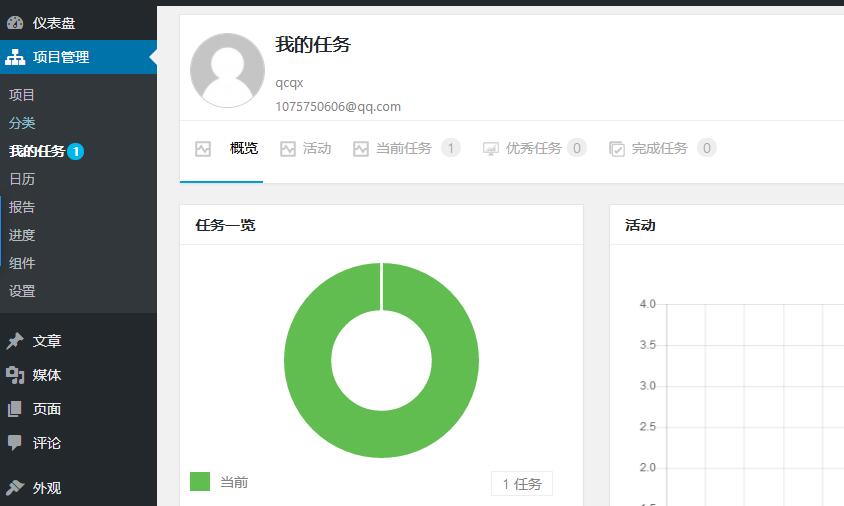Click the 4.0 axis label
This screenshot has width=844, height=506.
pyautogui.click(x=648, y=304)
